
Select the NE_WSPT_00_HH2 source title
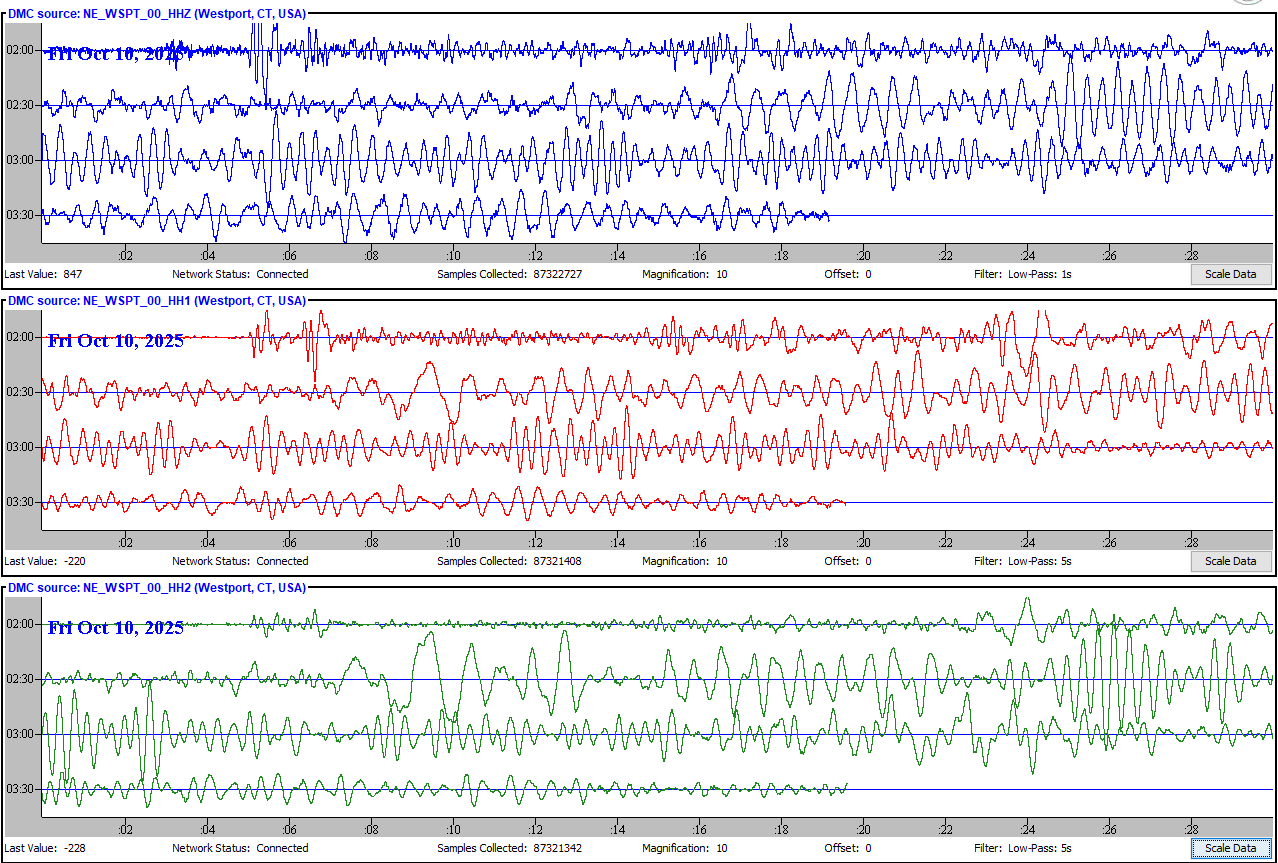(x=157, y=588)
